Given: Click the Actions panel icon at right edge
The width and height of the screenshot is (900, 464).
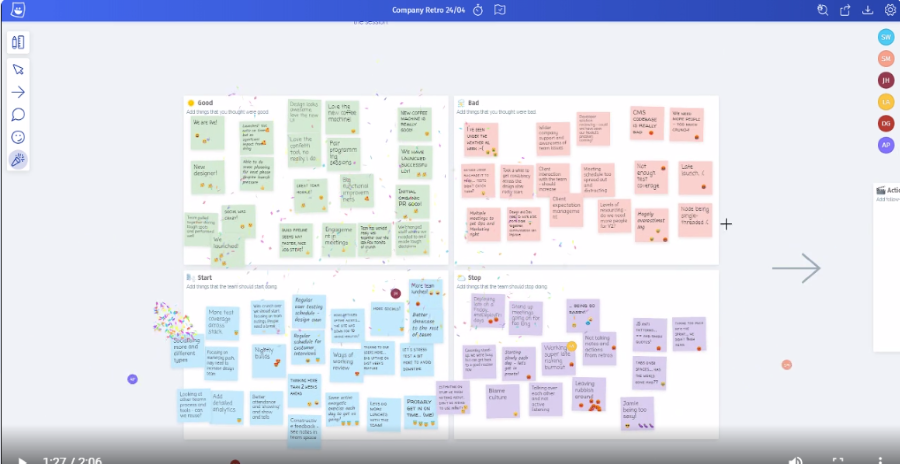Looking at the screenshot, I should click(x=880, y=190).
